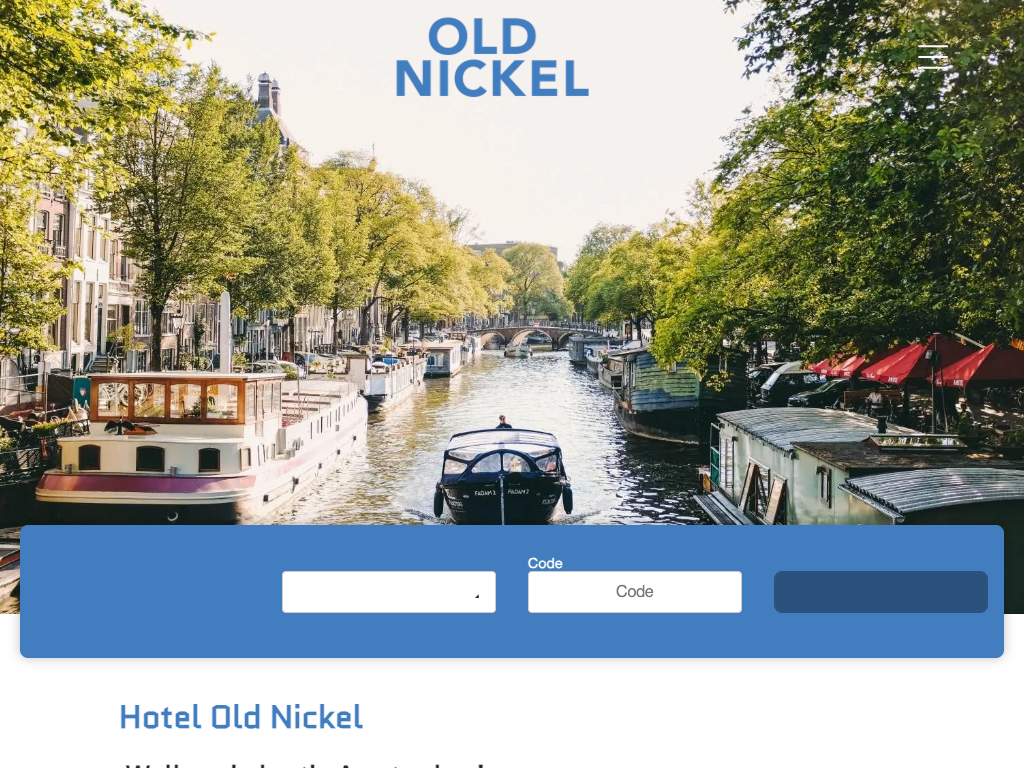Screen dimensions: 1024x768
Task: Click the word OLD in the logo
Action: [x=483, y=37]
